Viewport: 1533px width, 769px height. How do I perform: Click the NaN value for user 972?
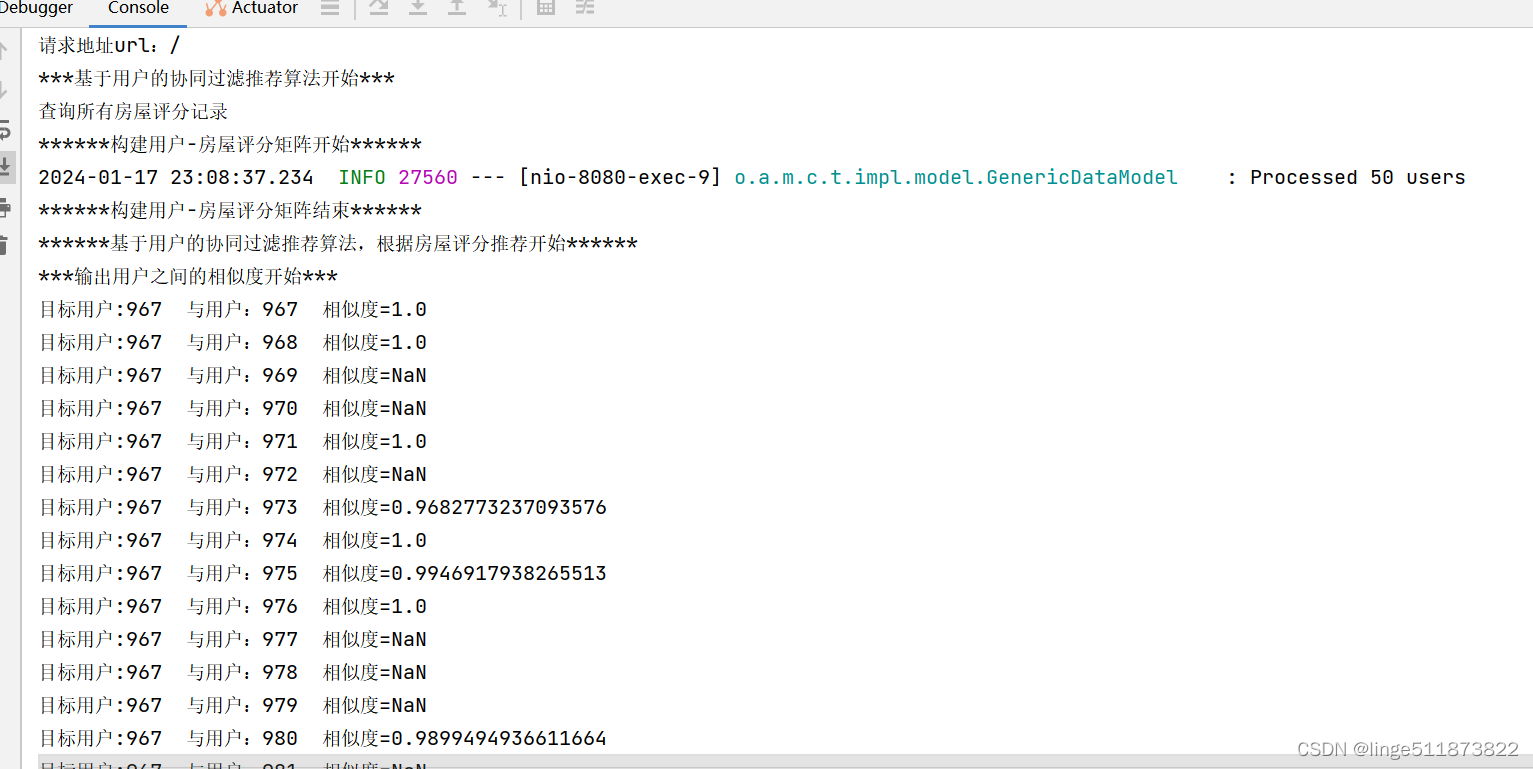coord(409,475)
